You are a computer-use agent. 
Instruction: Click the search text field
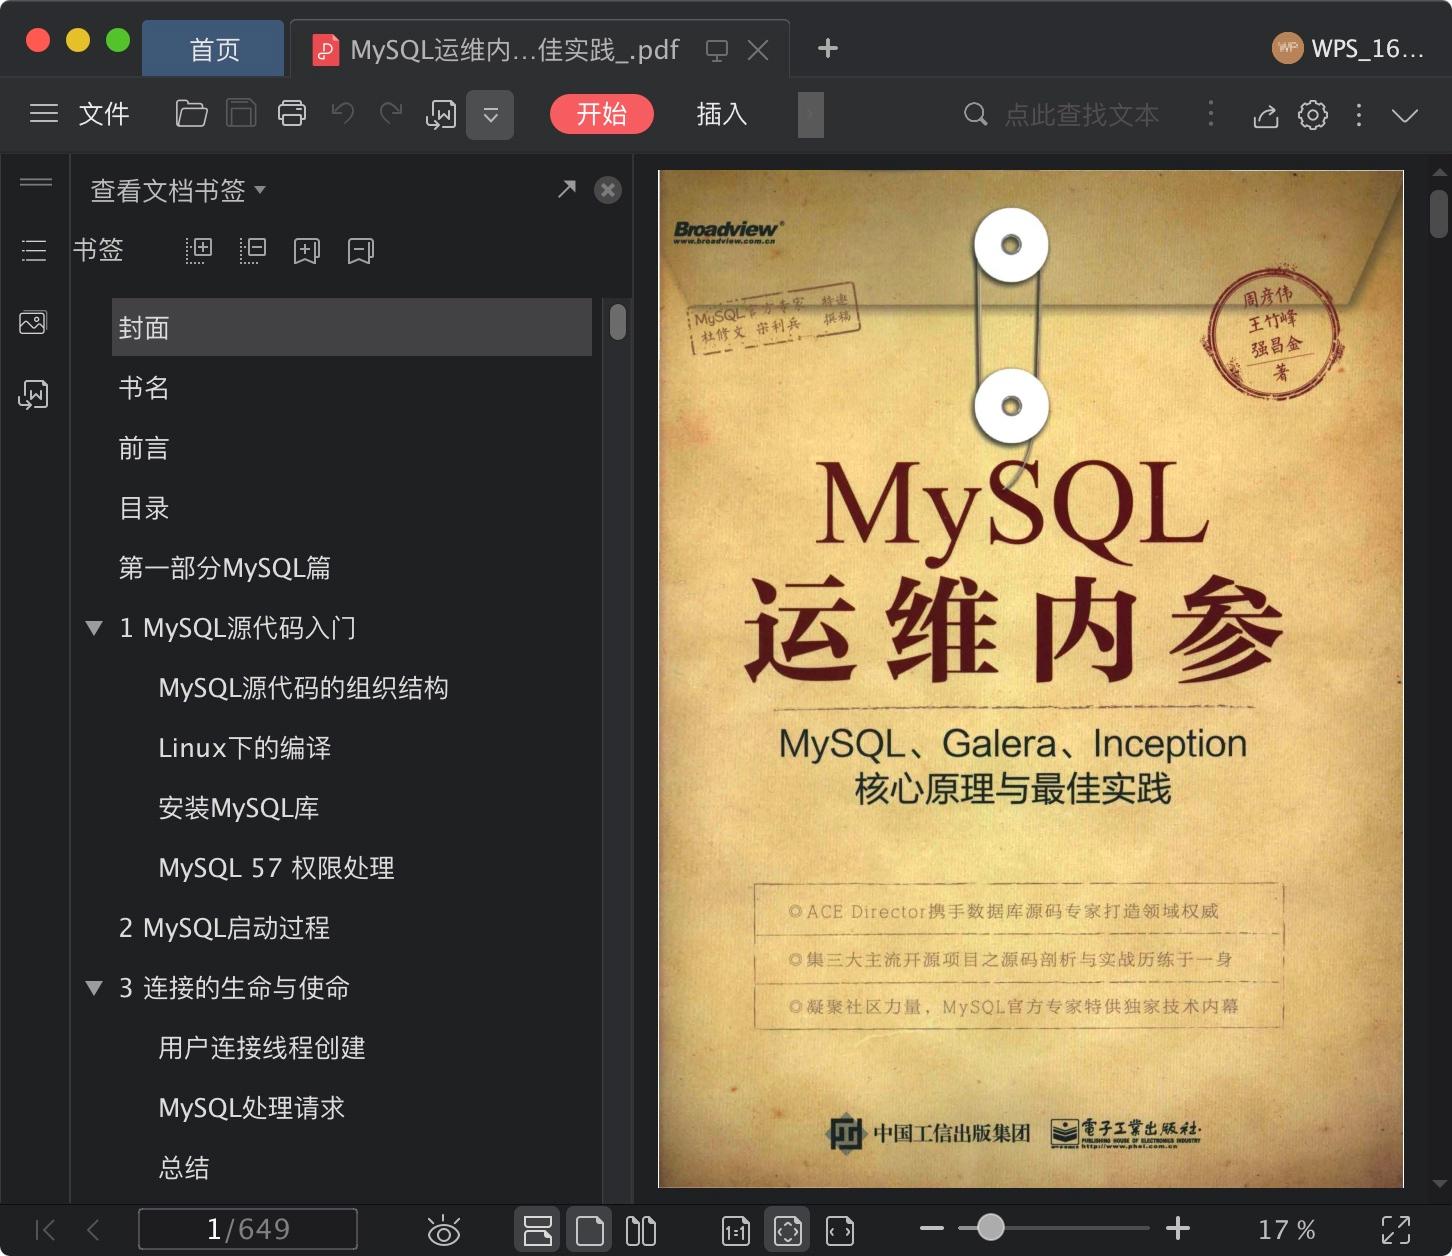point(1081,115)
